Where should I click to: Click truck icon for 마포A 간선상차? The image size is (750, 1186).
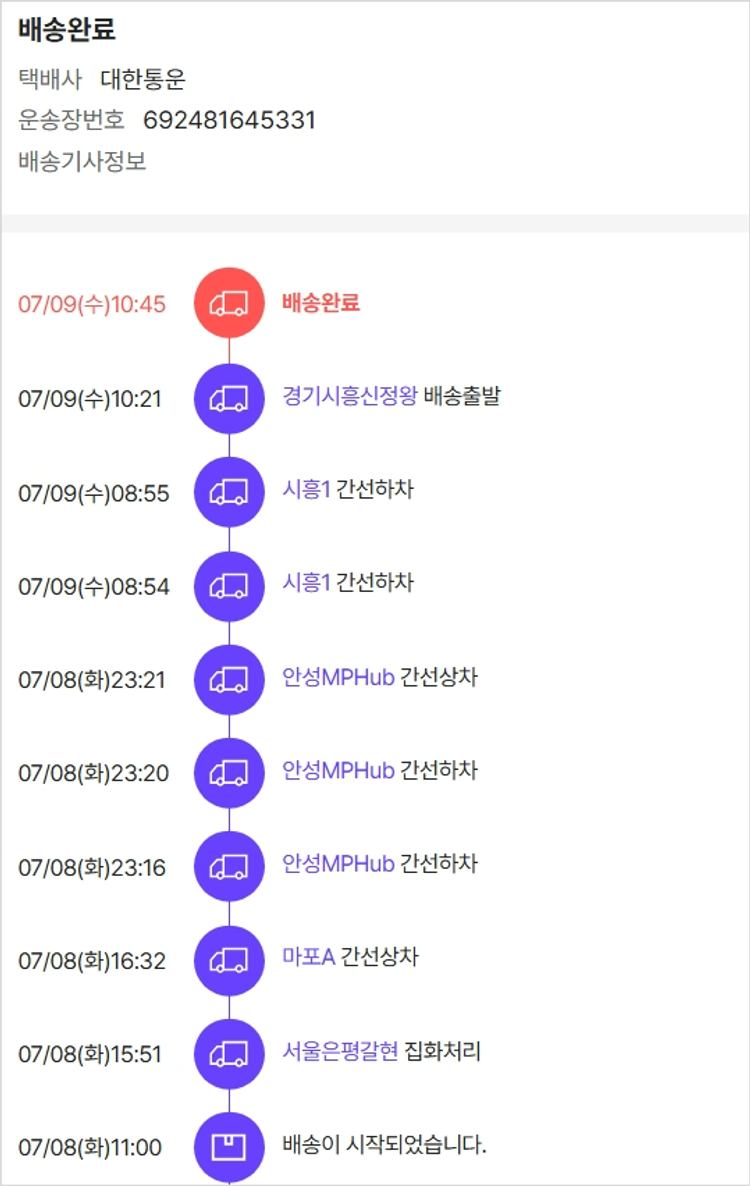[x=229, y=961]
